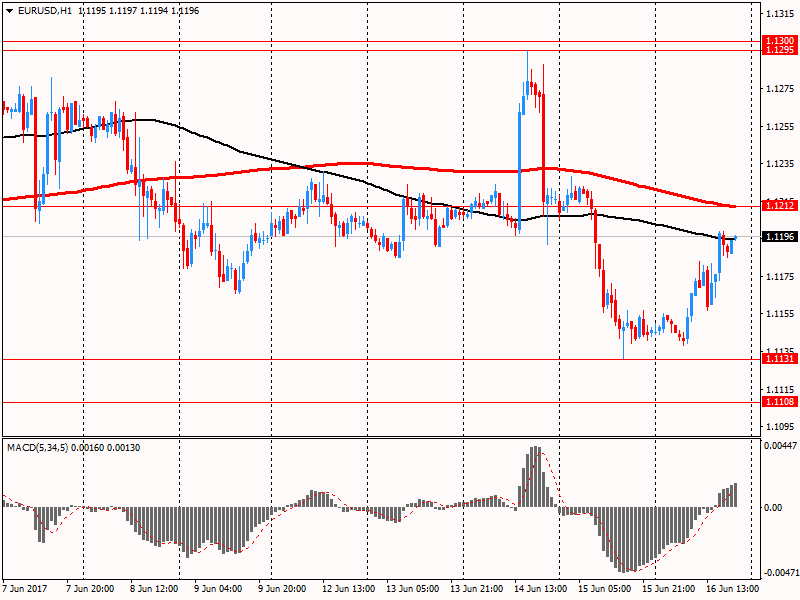Image resolution: width=800 pixels, height=600 pixels.
Task: Click the 15 Jun 05:00 time label
Action: (x=605, y=589)
